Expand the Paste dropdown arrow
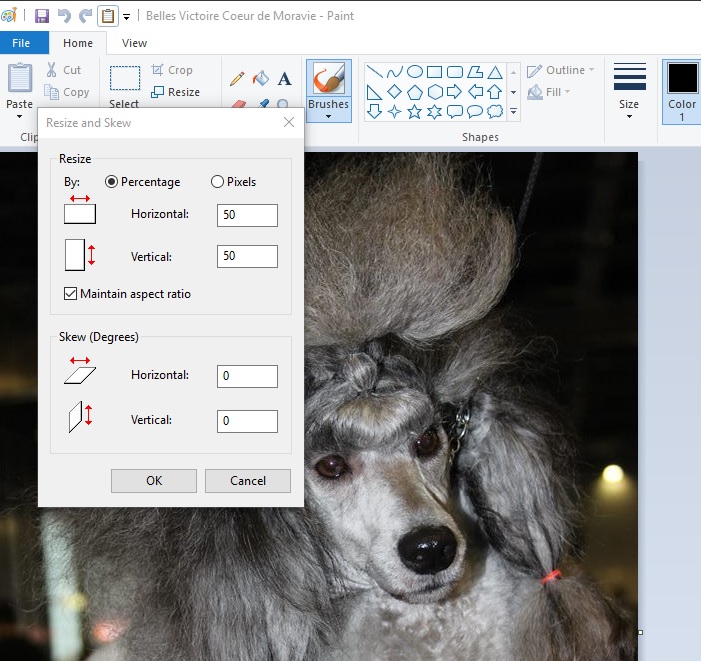701x661 pixels. (x=19, y=117)
